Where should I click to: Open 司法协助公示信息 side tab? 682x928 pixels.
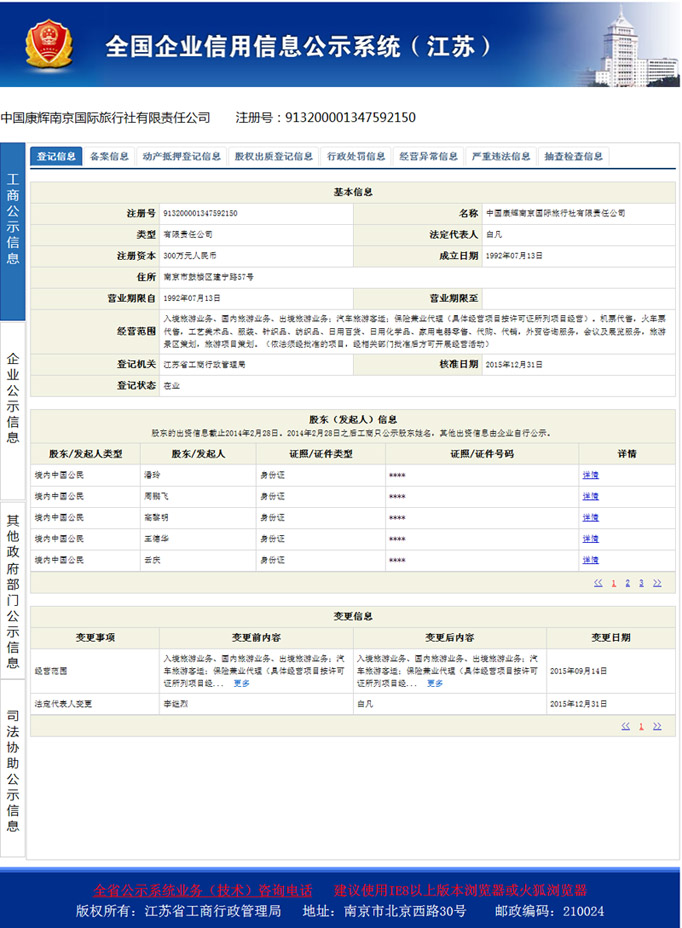tap(12, 768)
